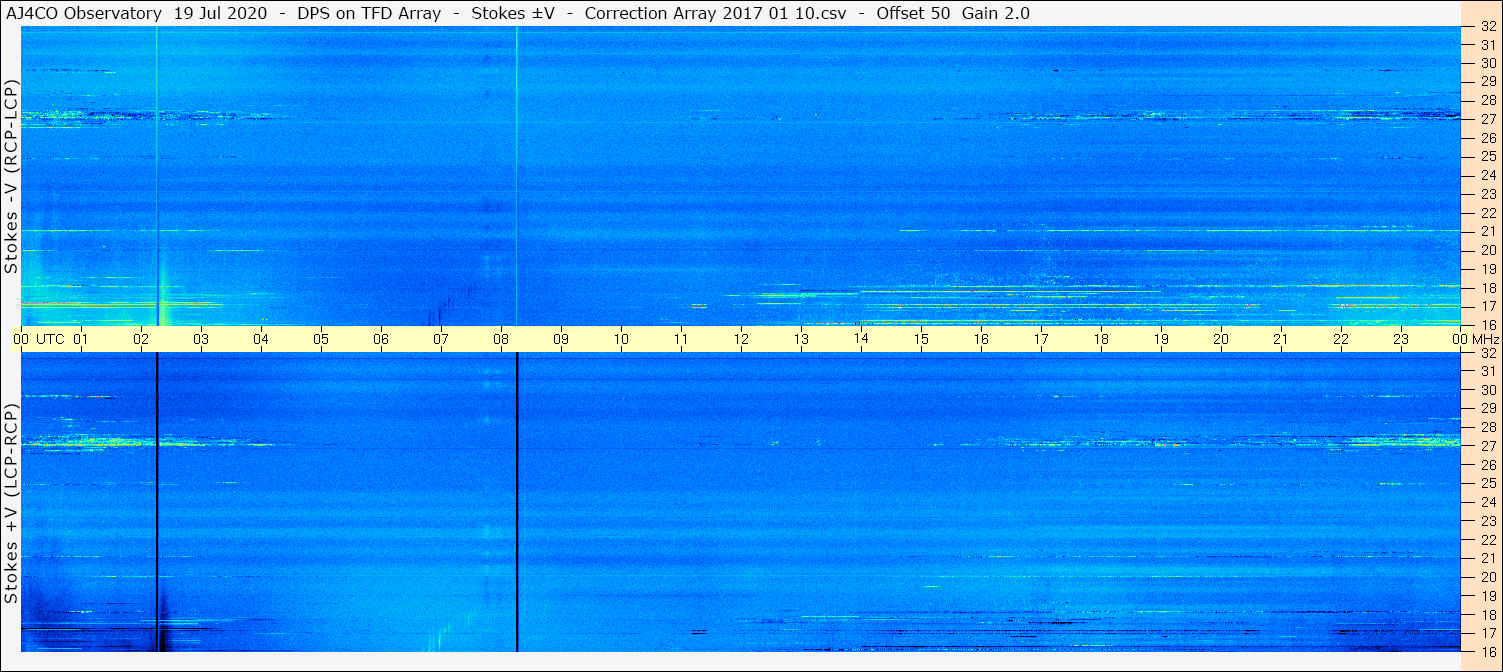The width and height of the screenshot is (1503, 672).
Task: Select the 01 hour mark on time axis
Action: [81, 339]
